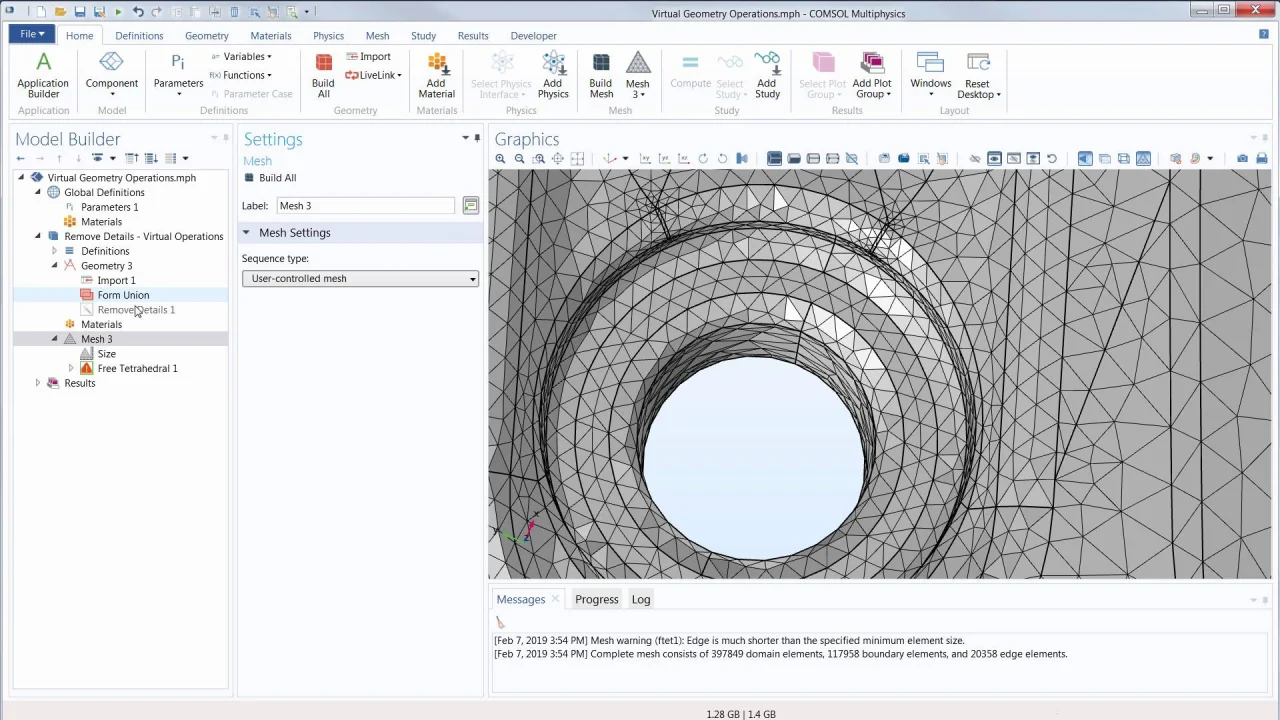Click Add Plot Group button
The height and width of the screenshot is (720, 1280).
(872, 75)
